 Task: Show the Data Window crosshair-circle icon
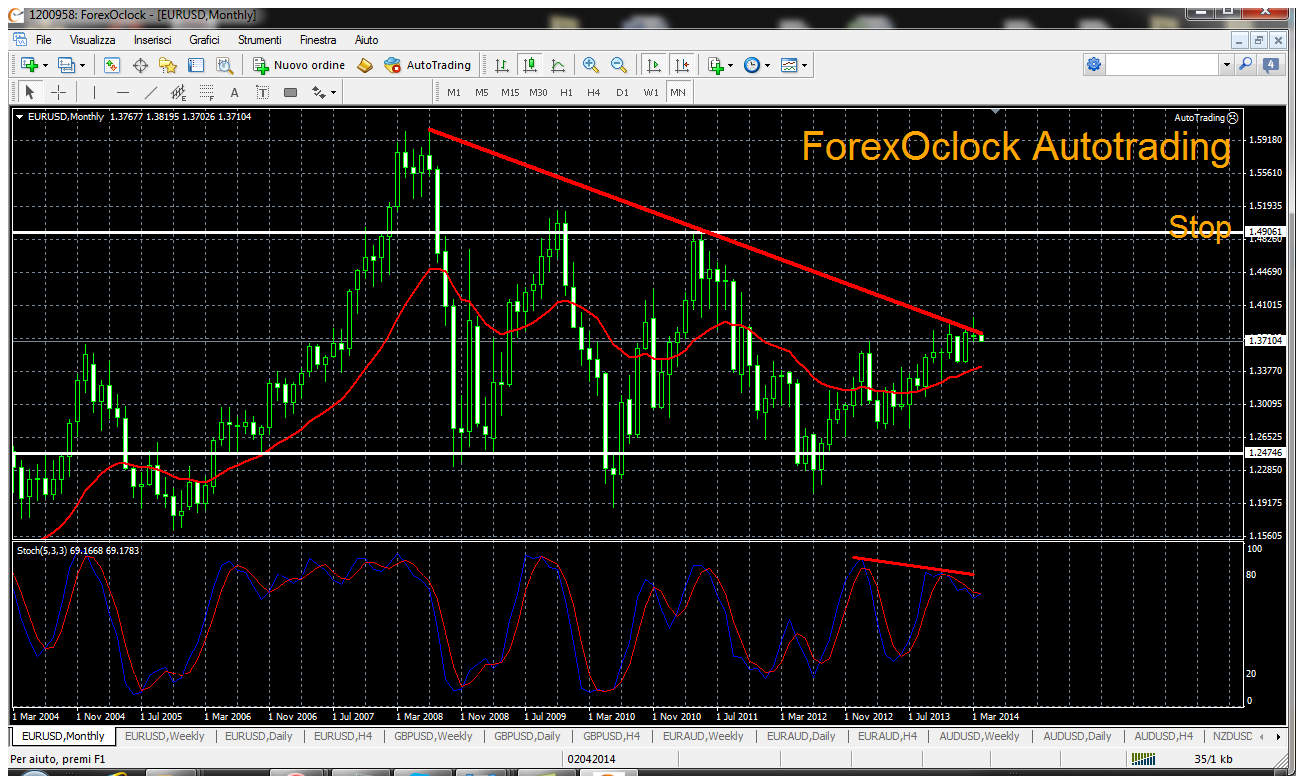coord(140,65)
